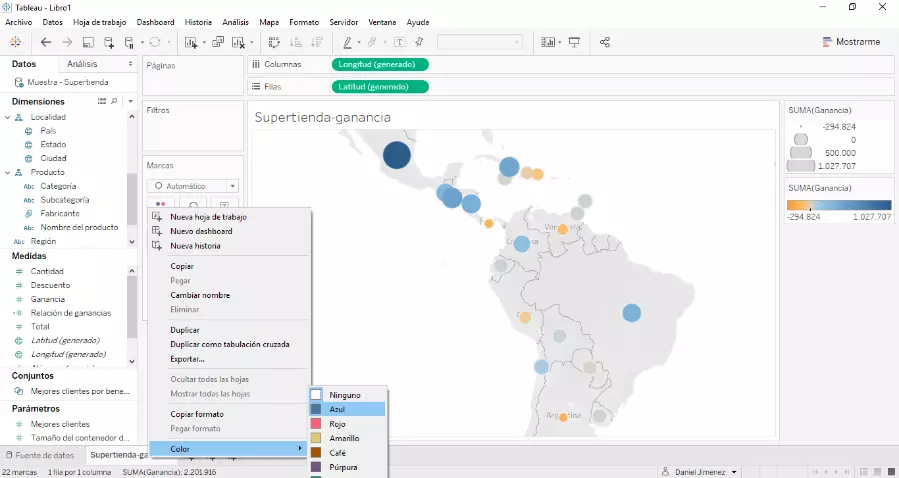The width and height of the screenshot is (899, 478).
Task: Select Exportar... in the context menu
Action: (187, 358)
